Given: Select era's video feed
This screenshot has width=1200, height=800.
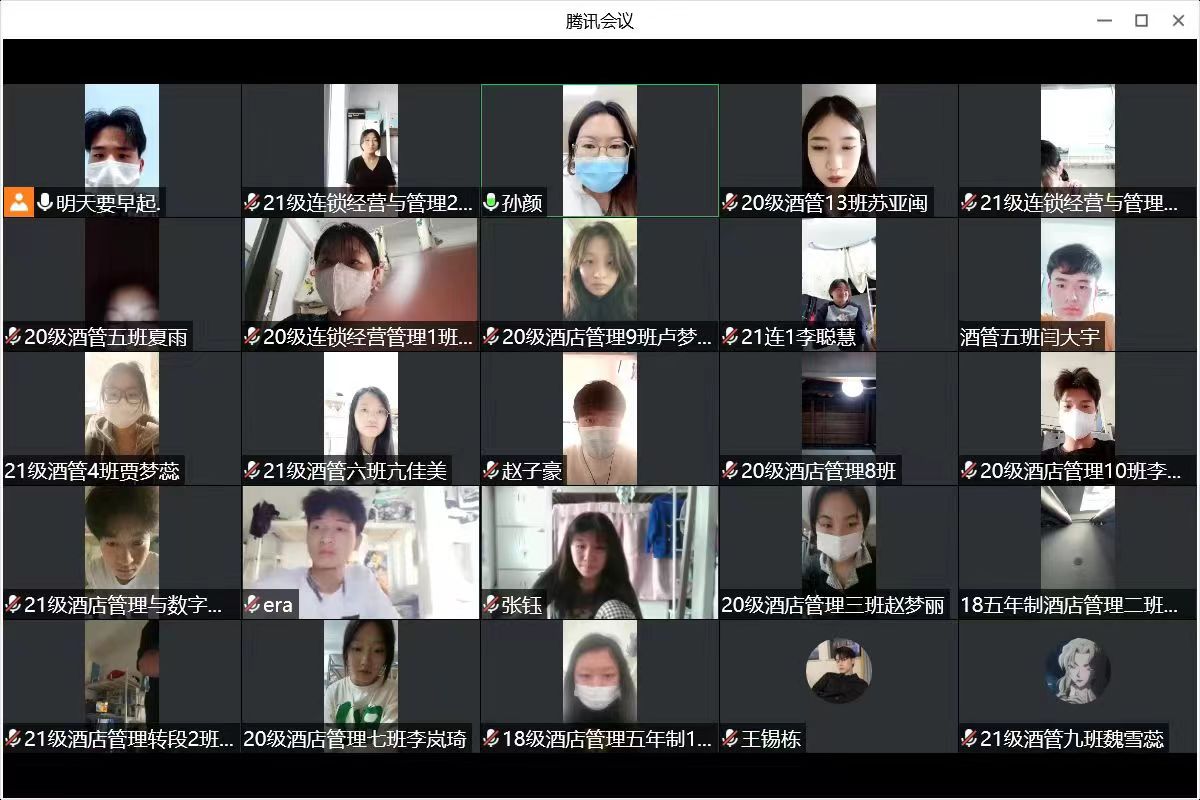Looking at the screenshot, I should (x=361, y=553).
